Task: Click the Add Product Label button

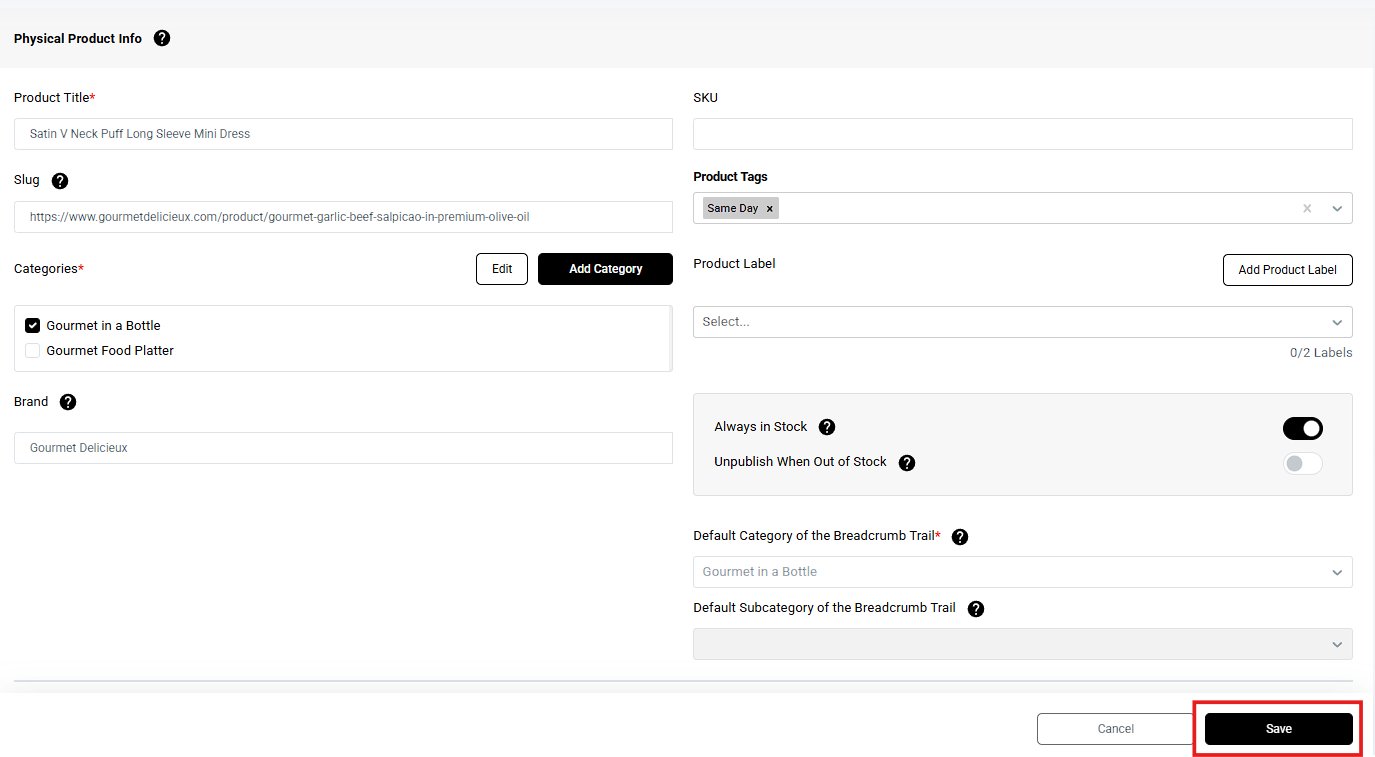Action: [1287, 270]
